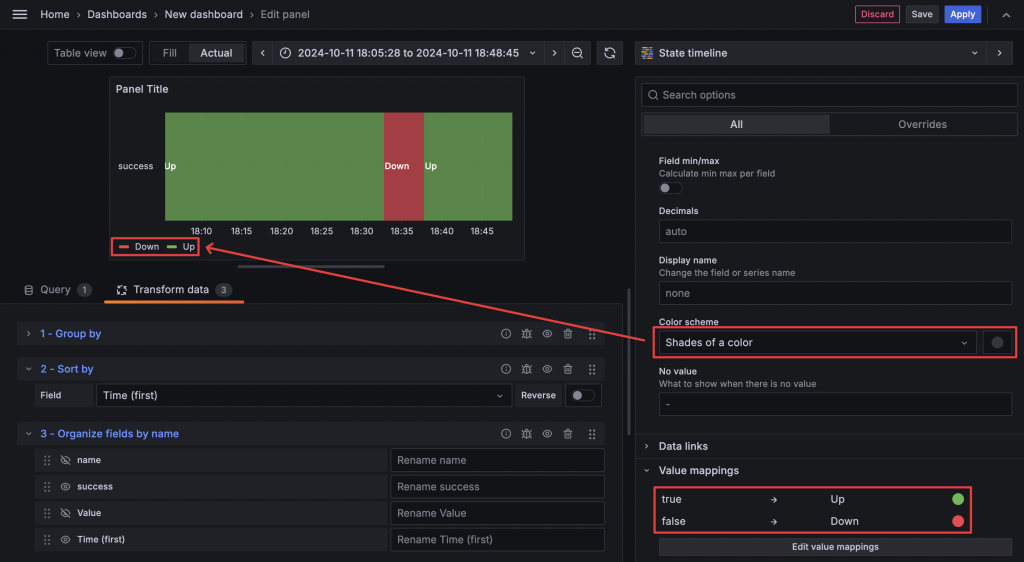Disable Group by transformation eye icon

click(547, 334)
